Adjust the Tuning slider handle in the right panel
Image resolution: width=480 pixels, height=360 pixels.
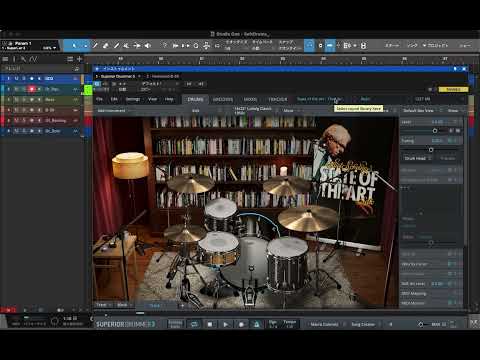click(x=431, y=150)
